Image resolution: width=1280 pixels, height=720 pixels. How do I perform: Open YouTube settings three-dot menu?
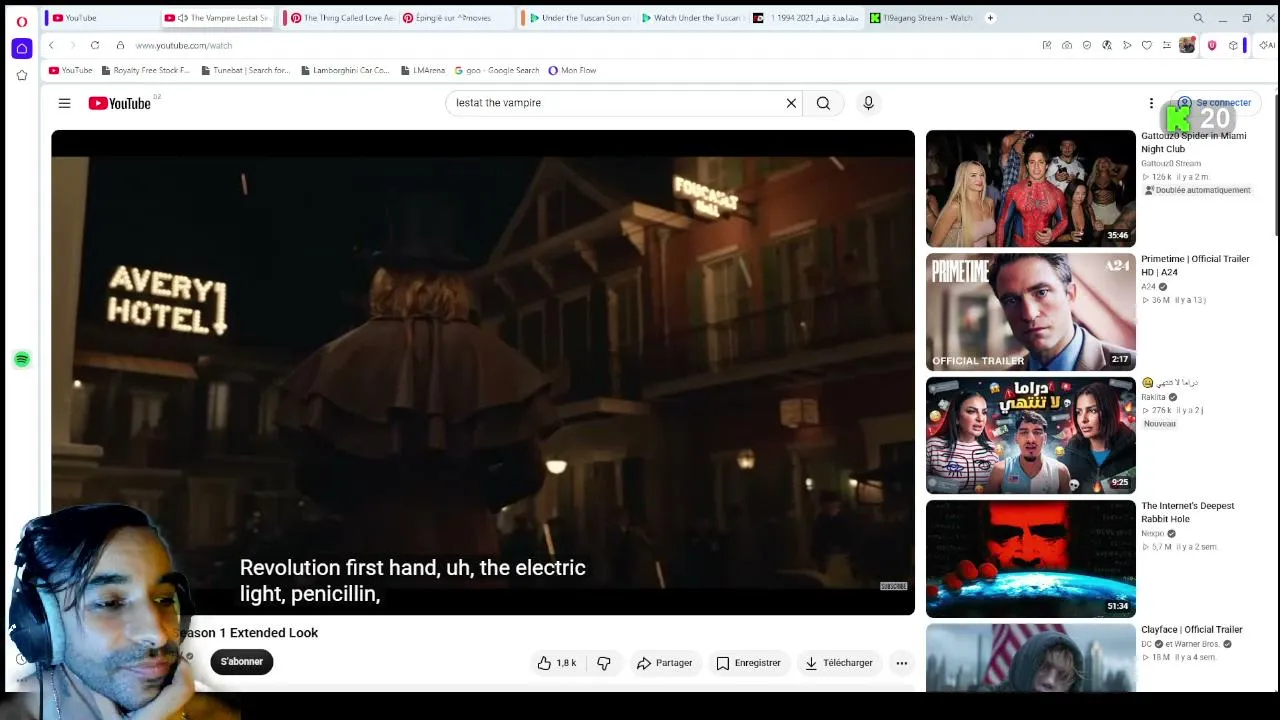pyautogui.click(x=1151, y=103)
